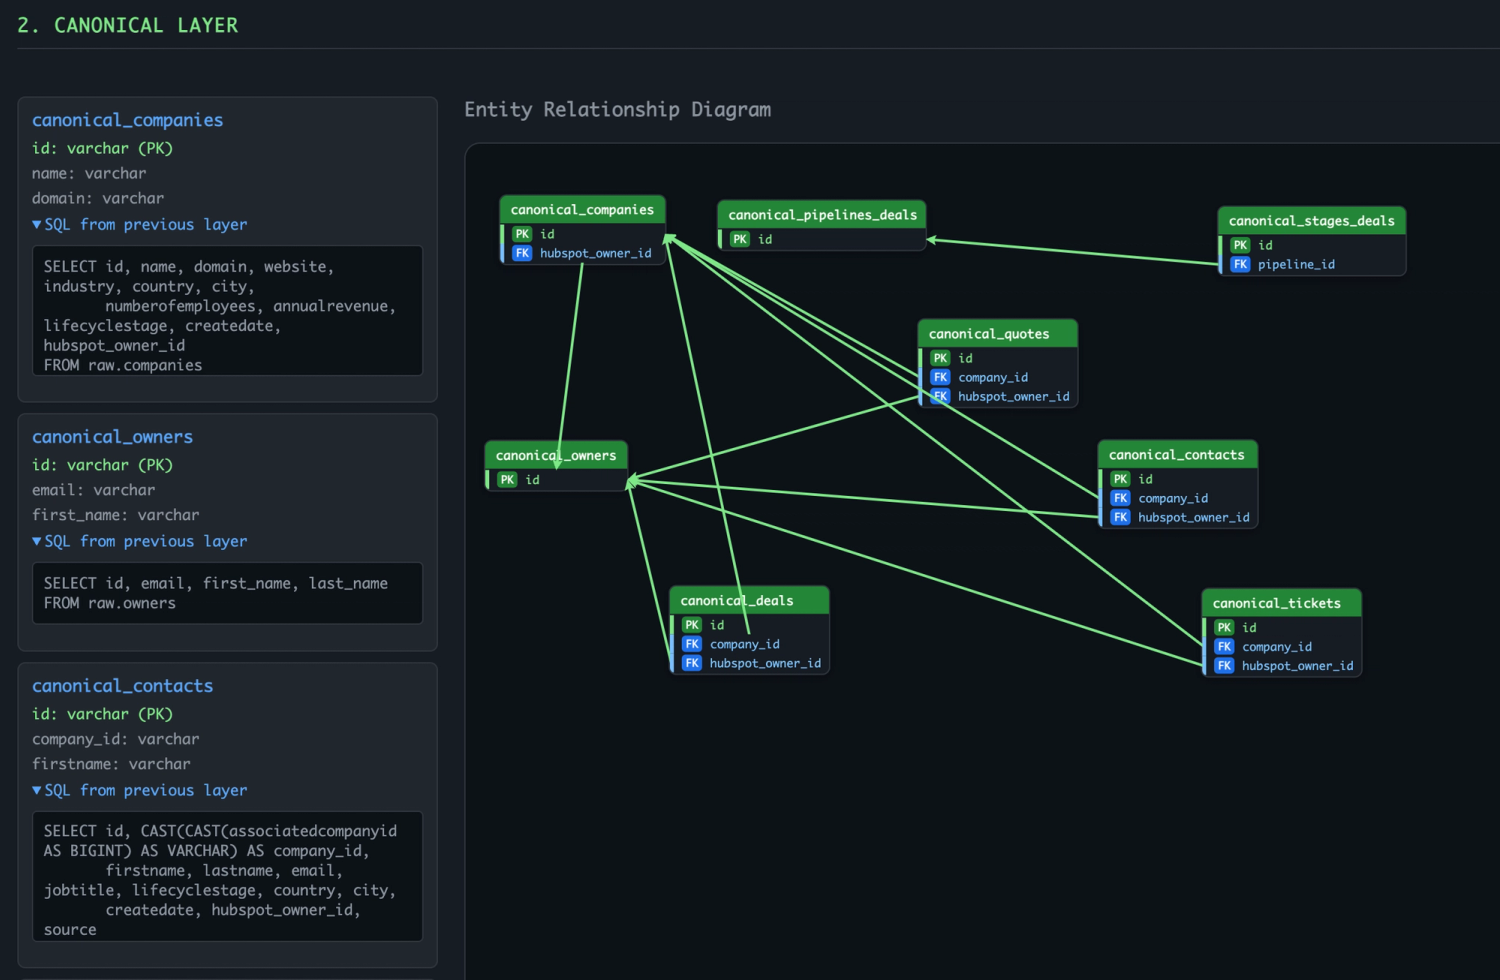Click FK badge for hubspot_owner_id in canonical_contacts
Image resolution: width=1500 pixels, height=980 pixels.
[1120, 517]
